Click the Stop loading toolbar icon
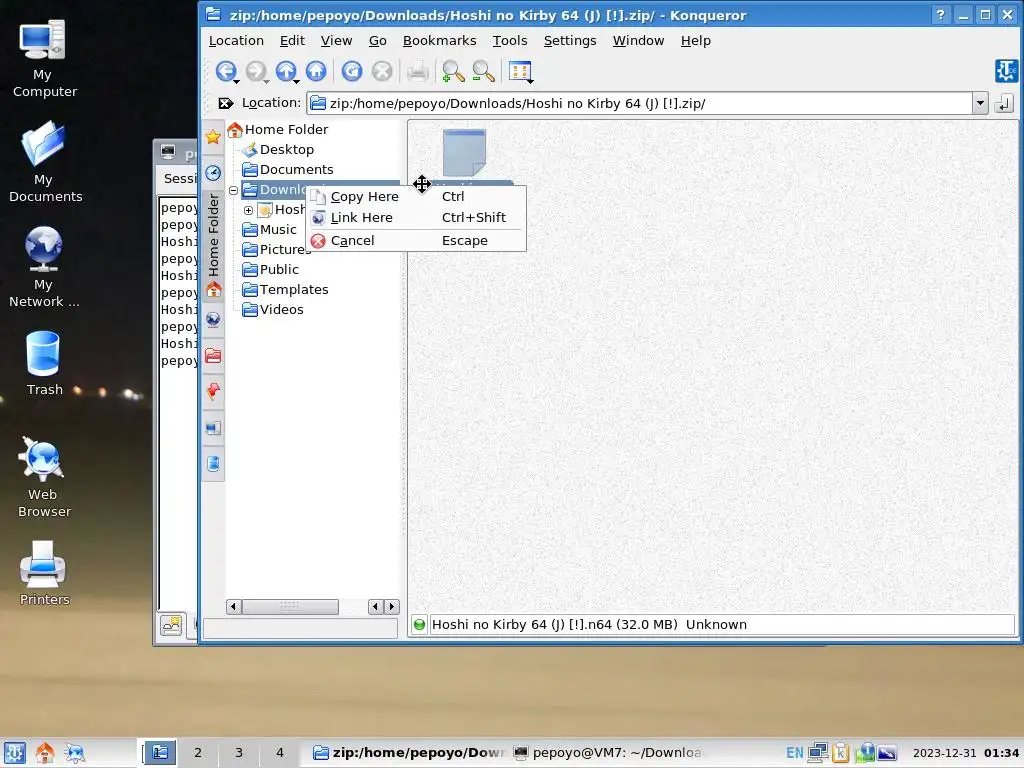Screen dimensions: 1024x768 coord(382,71)
